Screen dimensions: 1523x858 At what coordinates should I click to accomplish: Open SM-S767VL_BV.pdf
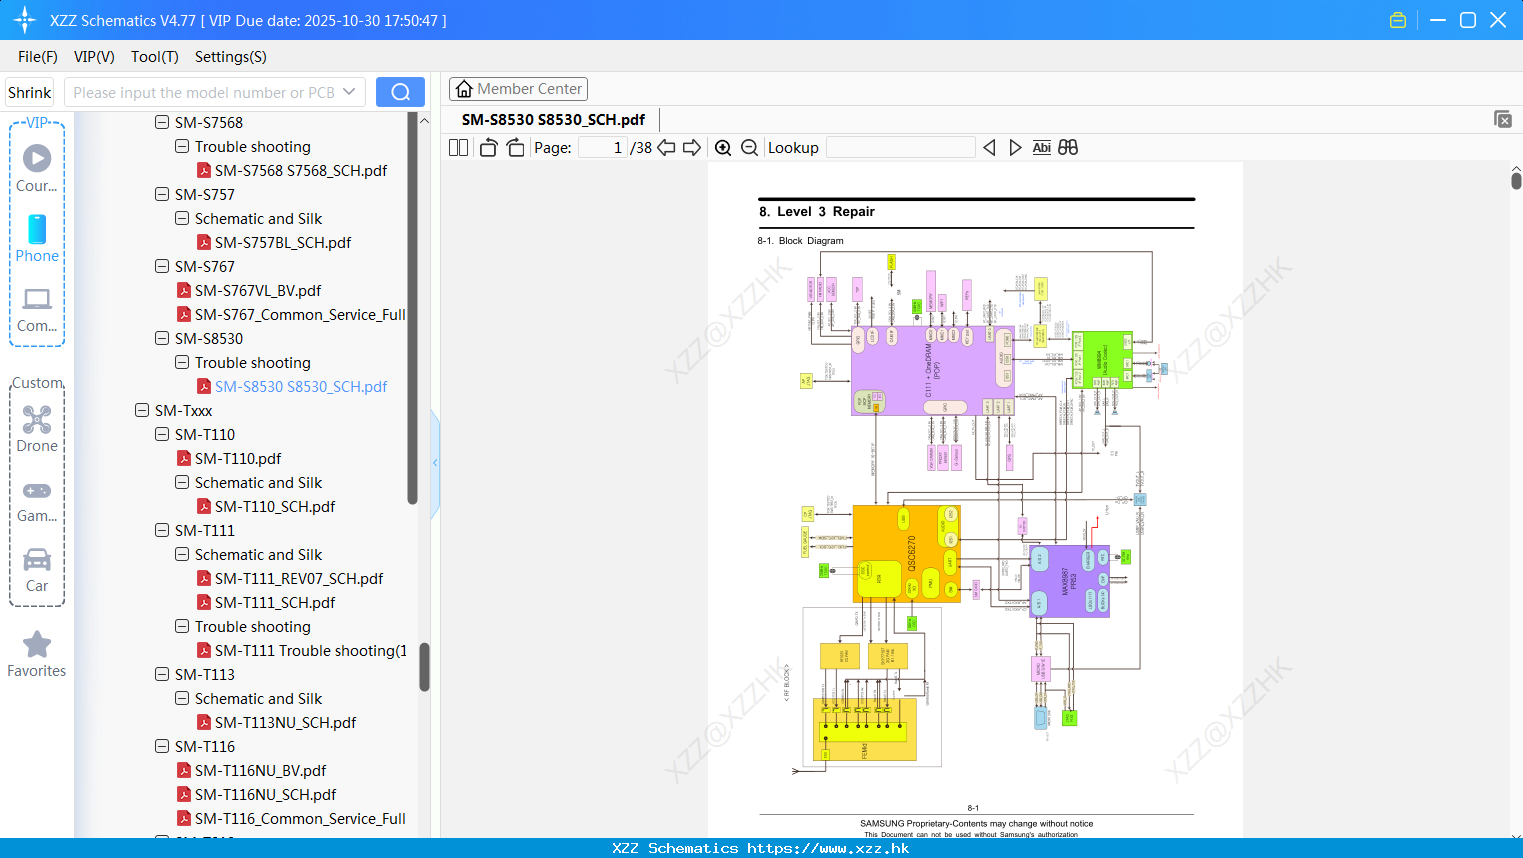coord(249,291)
